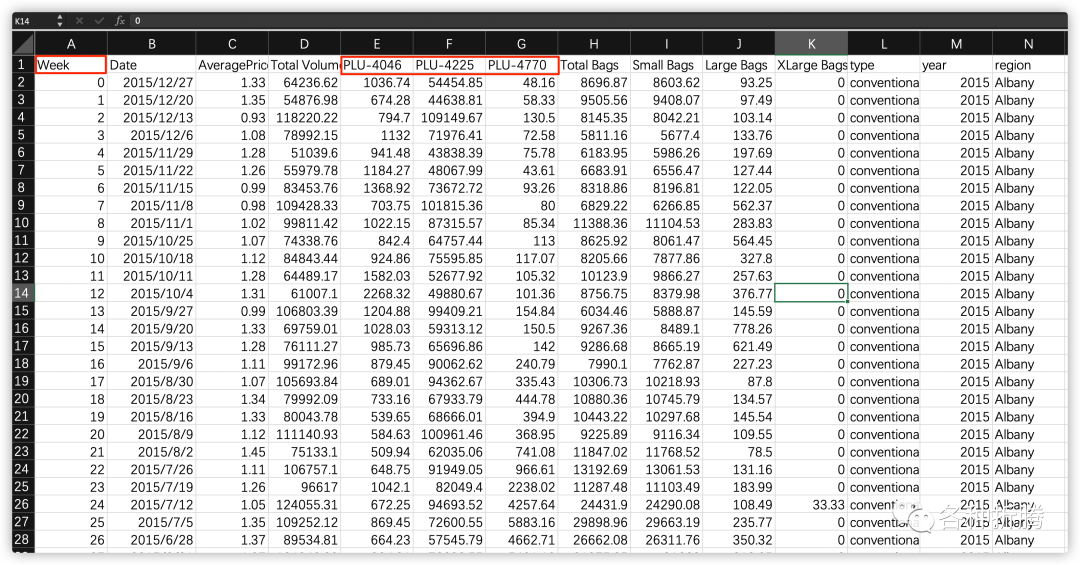This screenshot has width=1080, height=565.
Task: Click cell with value 29898.96
Action: tap(594, 522)
